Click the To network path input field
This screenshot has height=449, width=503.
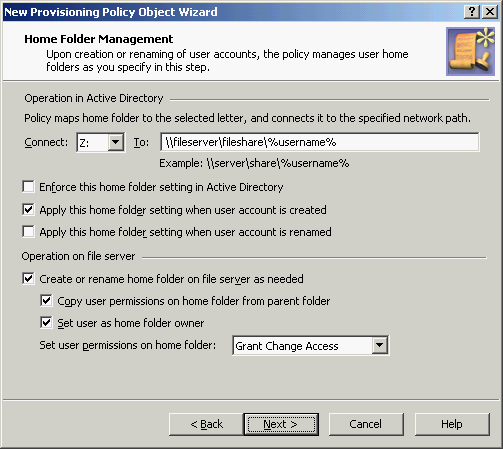coord(320,142)
